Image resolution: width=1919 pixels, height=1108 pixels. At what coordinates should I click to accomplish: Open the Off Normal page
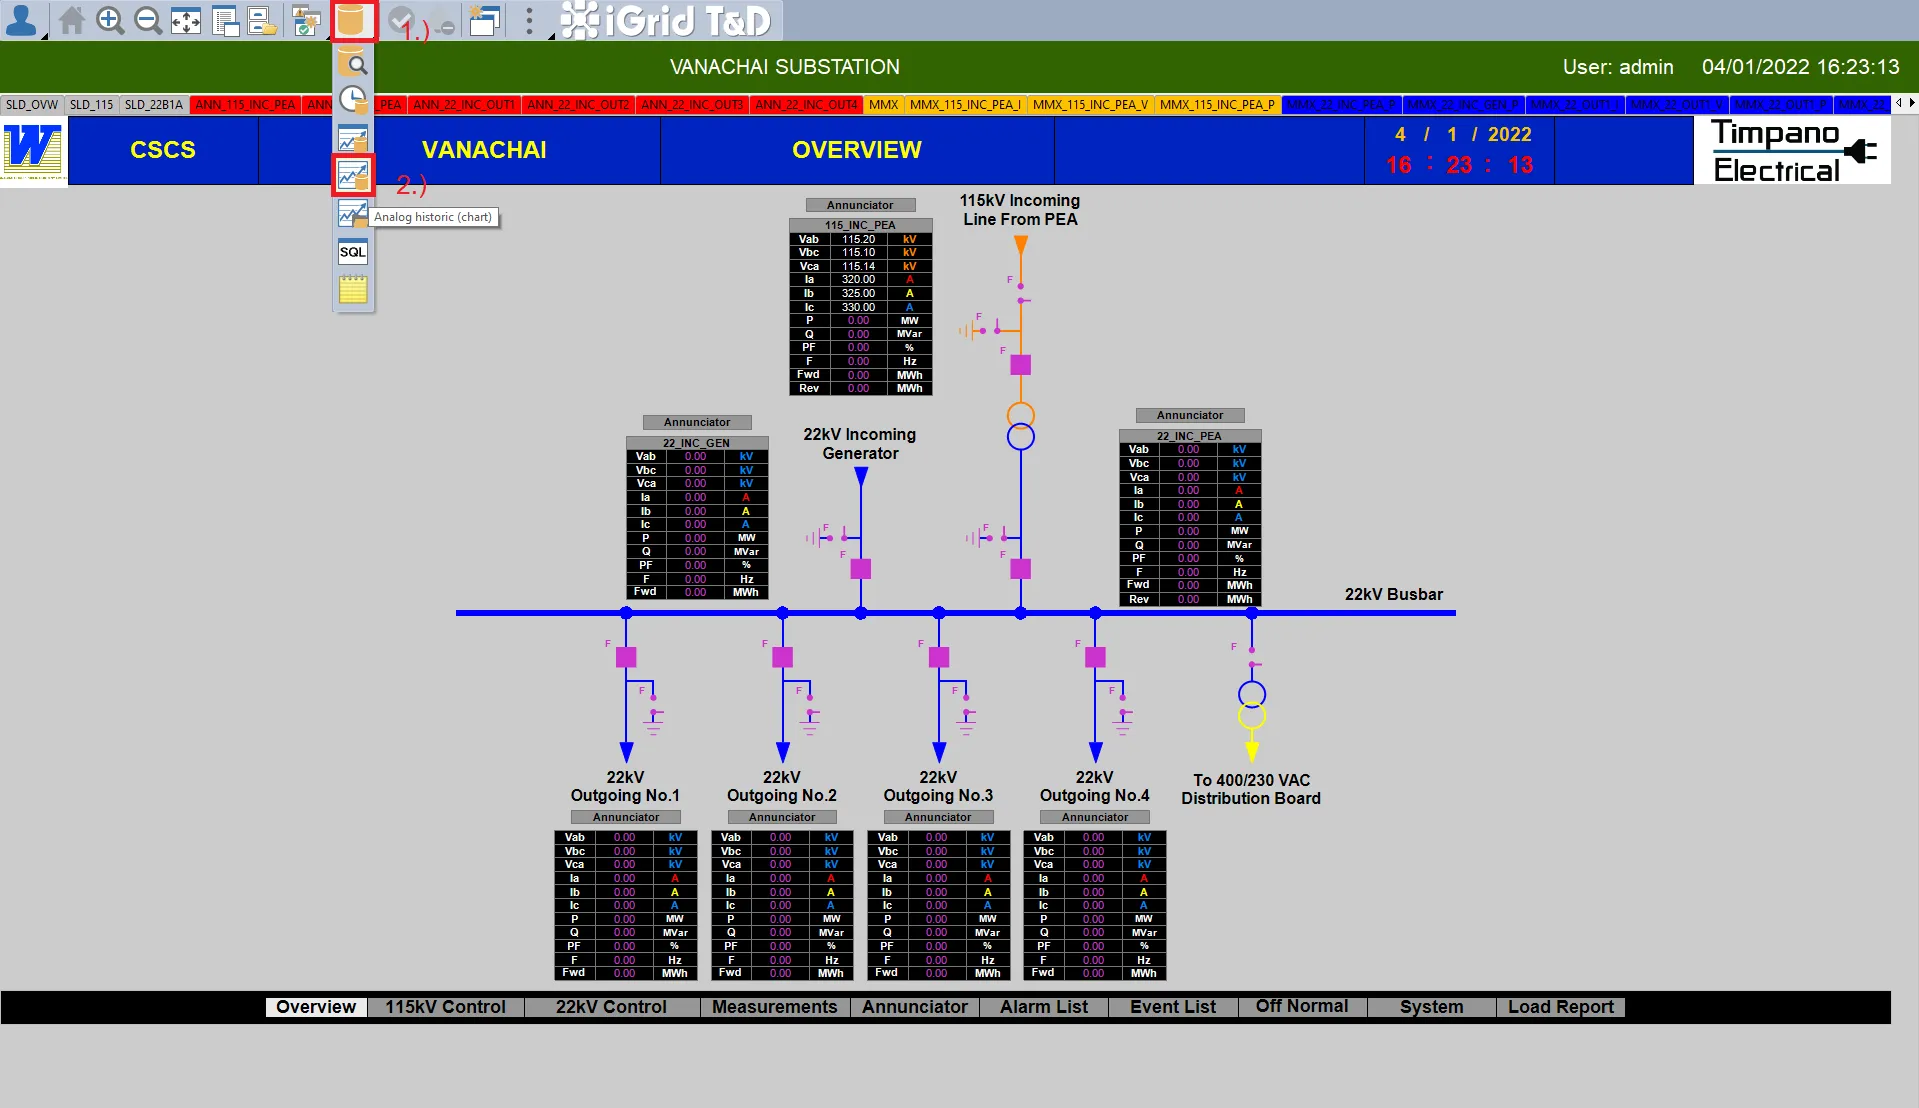(1302, 1007)
